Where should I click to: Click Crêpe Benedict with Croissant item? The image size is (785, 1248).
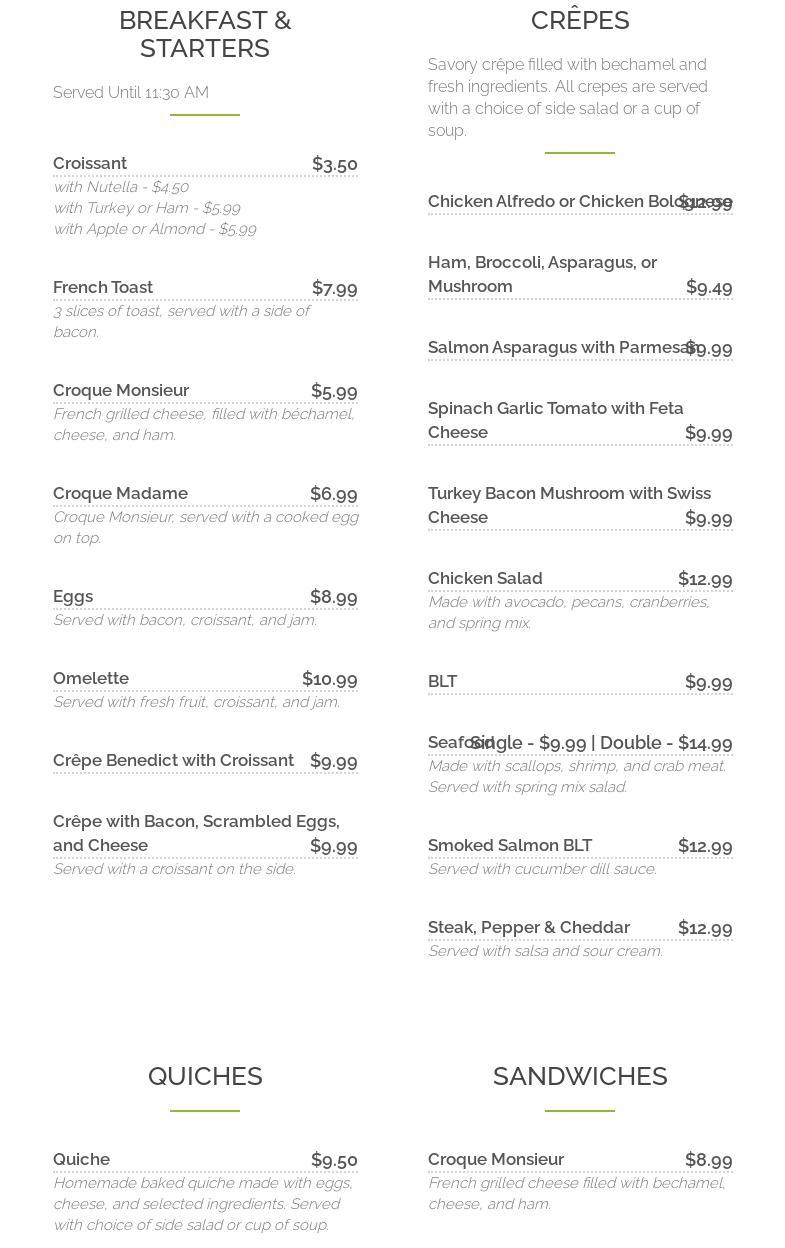tap(173, 760)
